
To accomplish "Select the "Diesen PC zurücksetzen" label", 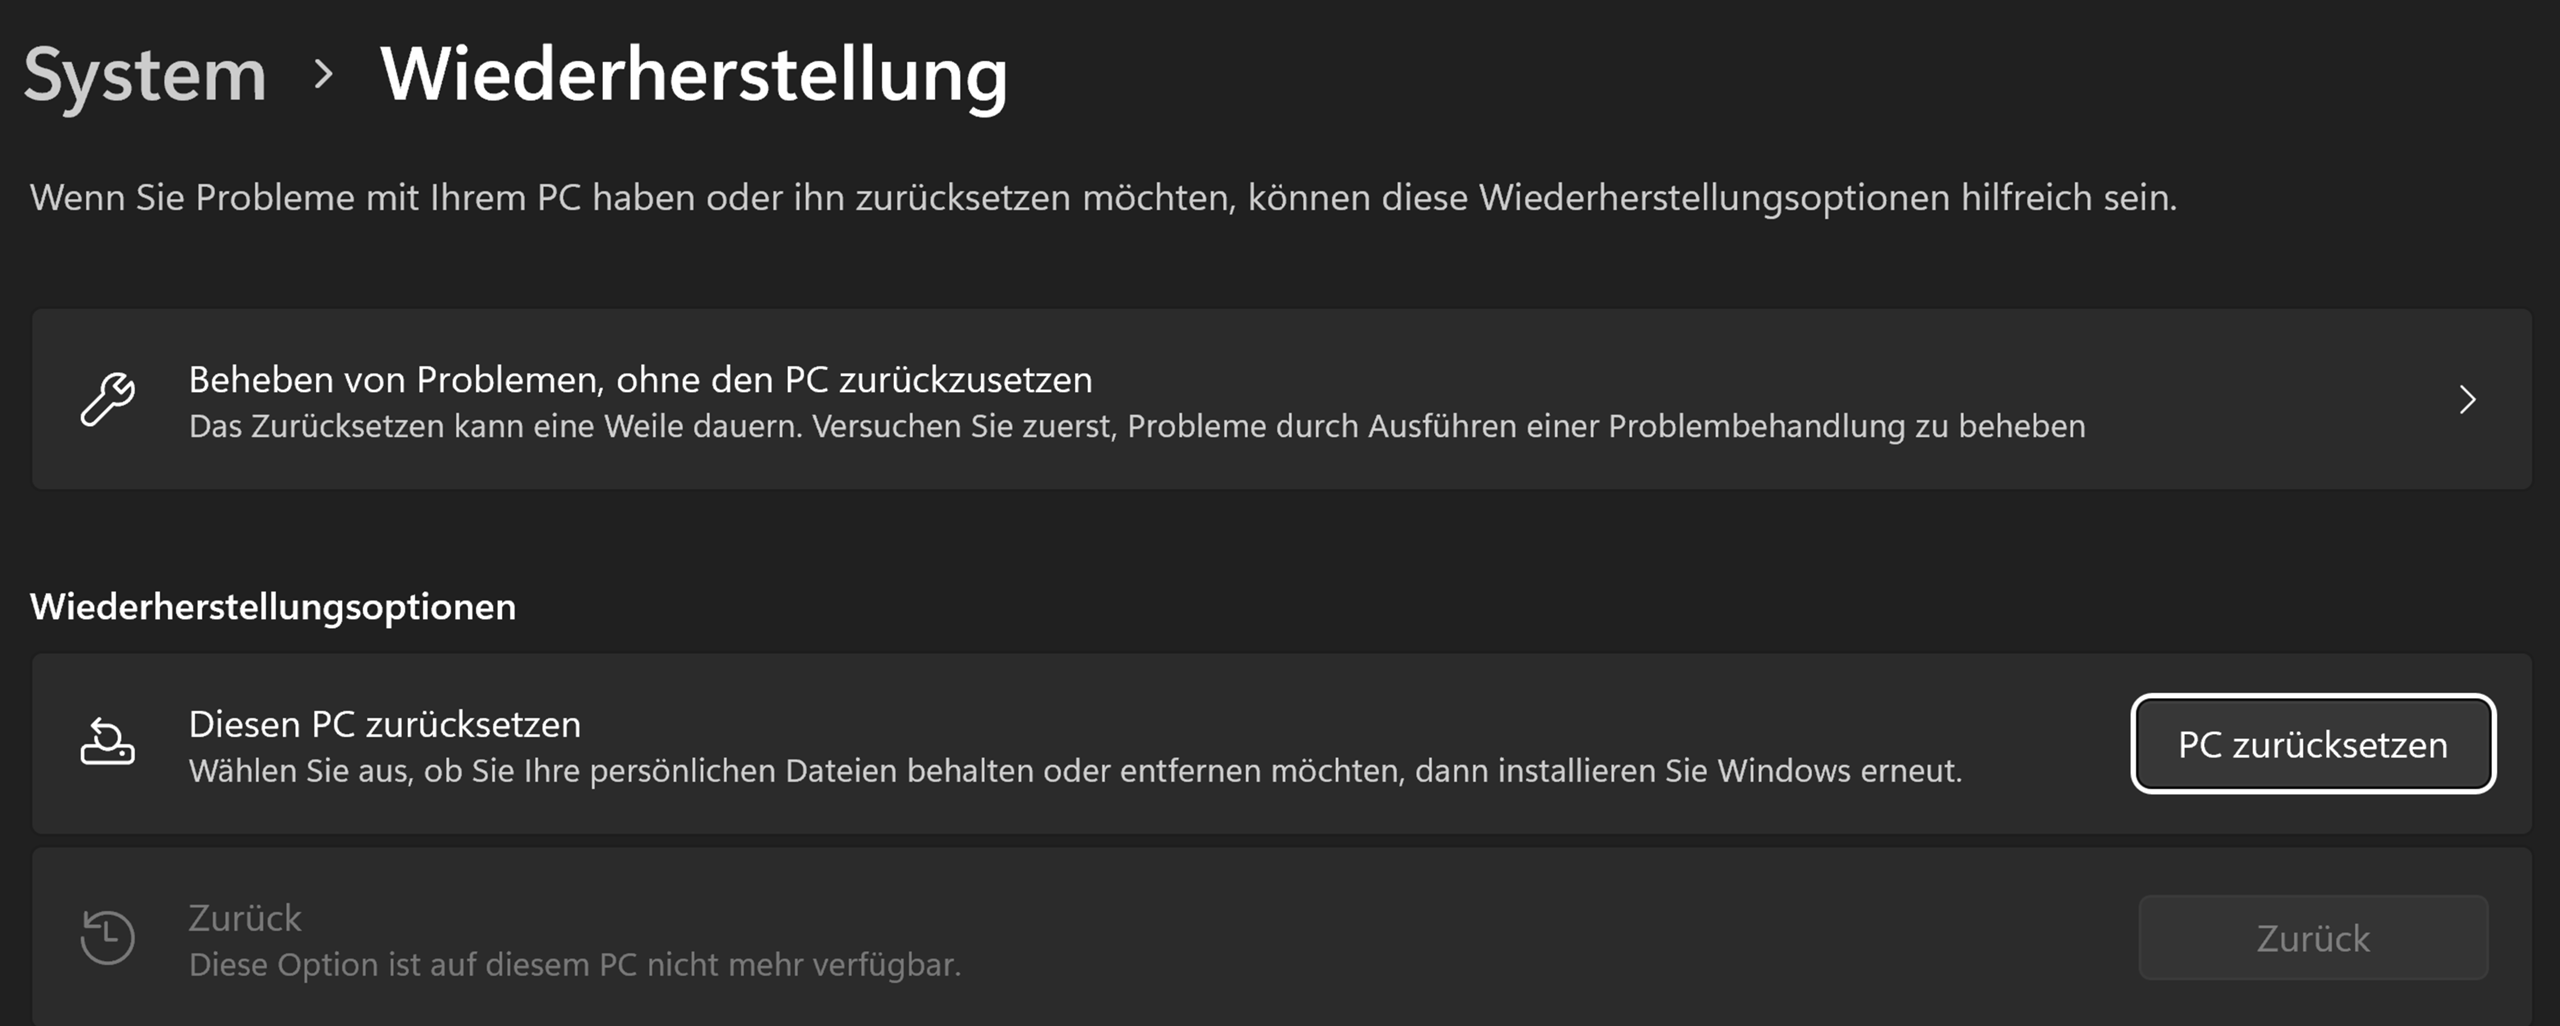I will [x=385, y=724].
